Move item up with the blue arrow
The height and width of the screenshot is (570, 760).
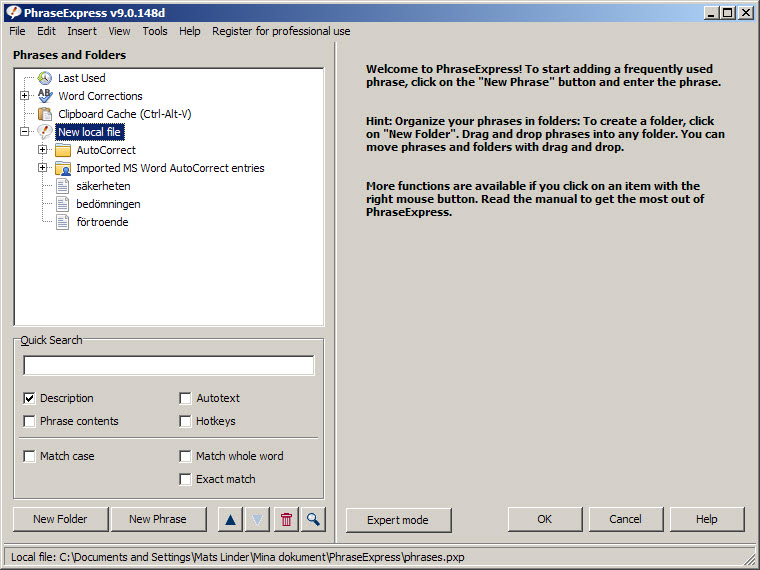(x=230, y=520)
